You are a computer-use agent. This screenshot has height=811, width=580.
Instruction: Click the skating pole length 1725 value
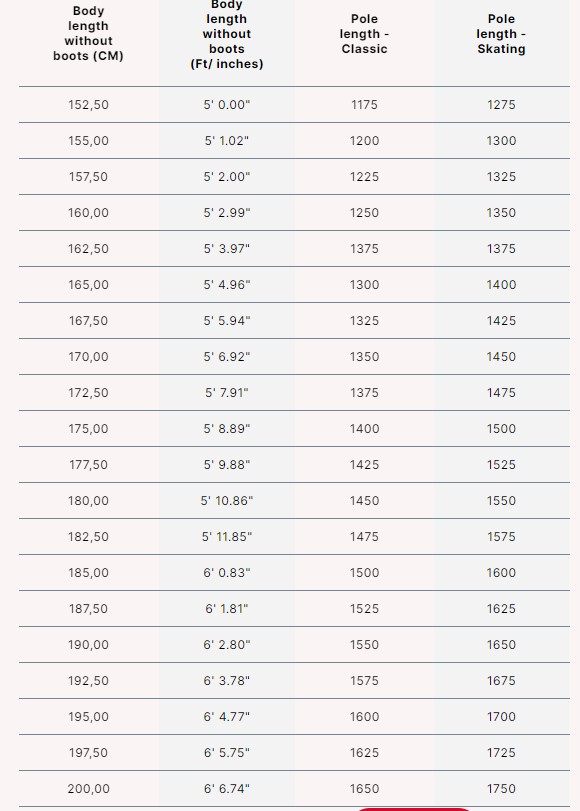click(x=501, y=753)
